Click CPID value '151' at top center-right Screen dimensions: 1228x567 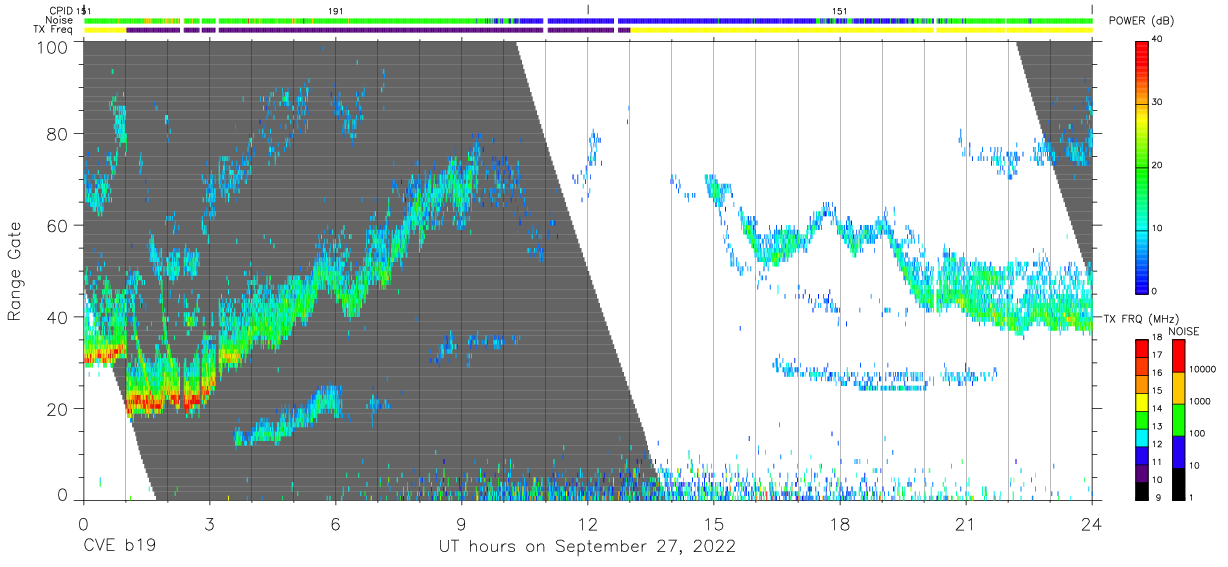pyautogui.click(x=840, y=11)
